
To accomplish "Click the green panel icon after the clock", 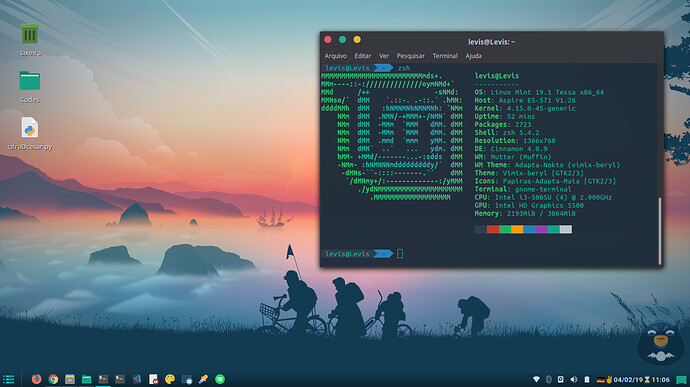I will coord(681,380).
